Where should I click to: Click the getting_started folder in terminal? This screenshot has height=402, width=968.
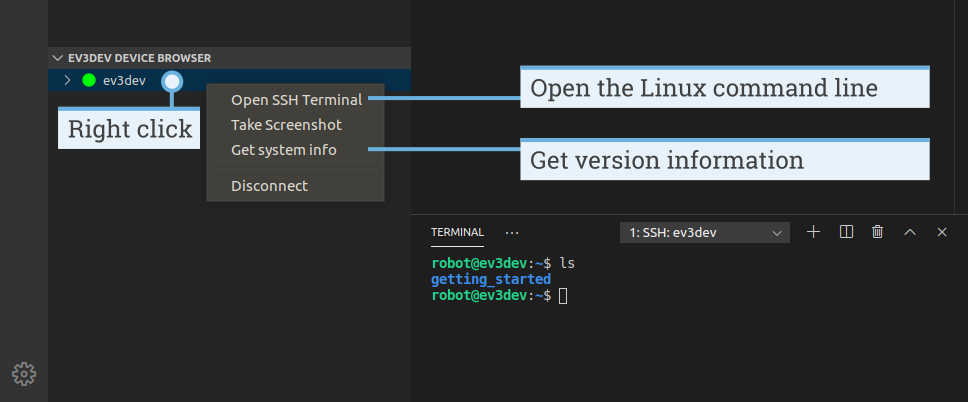coord(491,279)
